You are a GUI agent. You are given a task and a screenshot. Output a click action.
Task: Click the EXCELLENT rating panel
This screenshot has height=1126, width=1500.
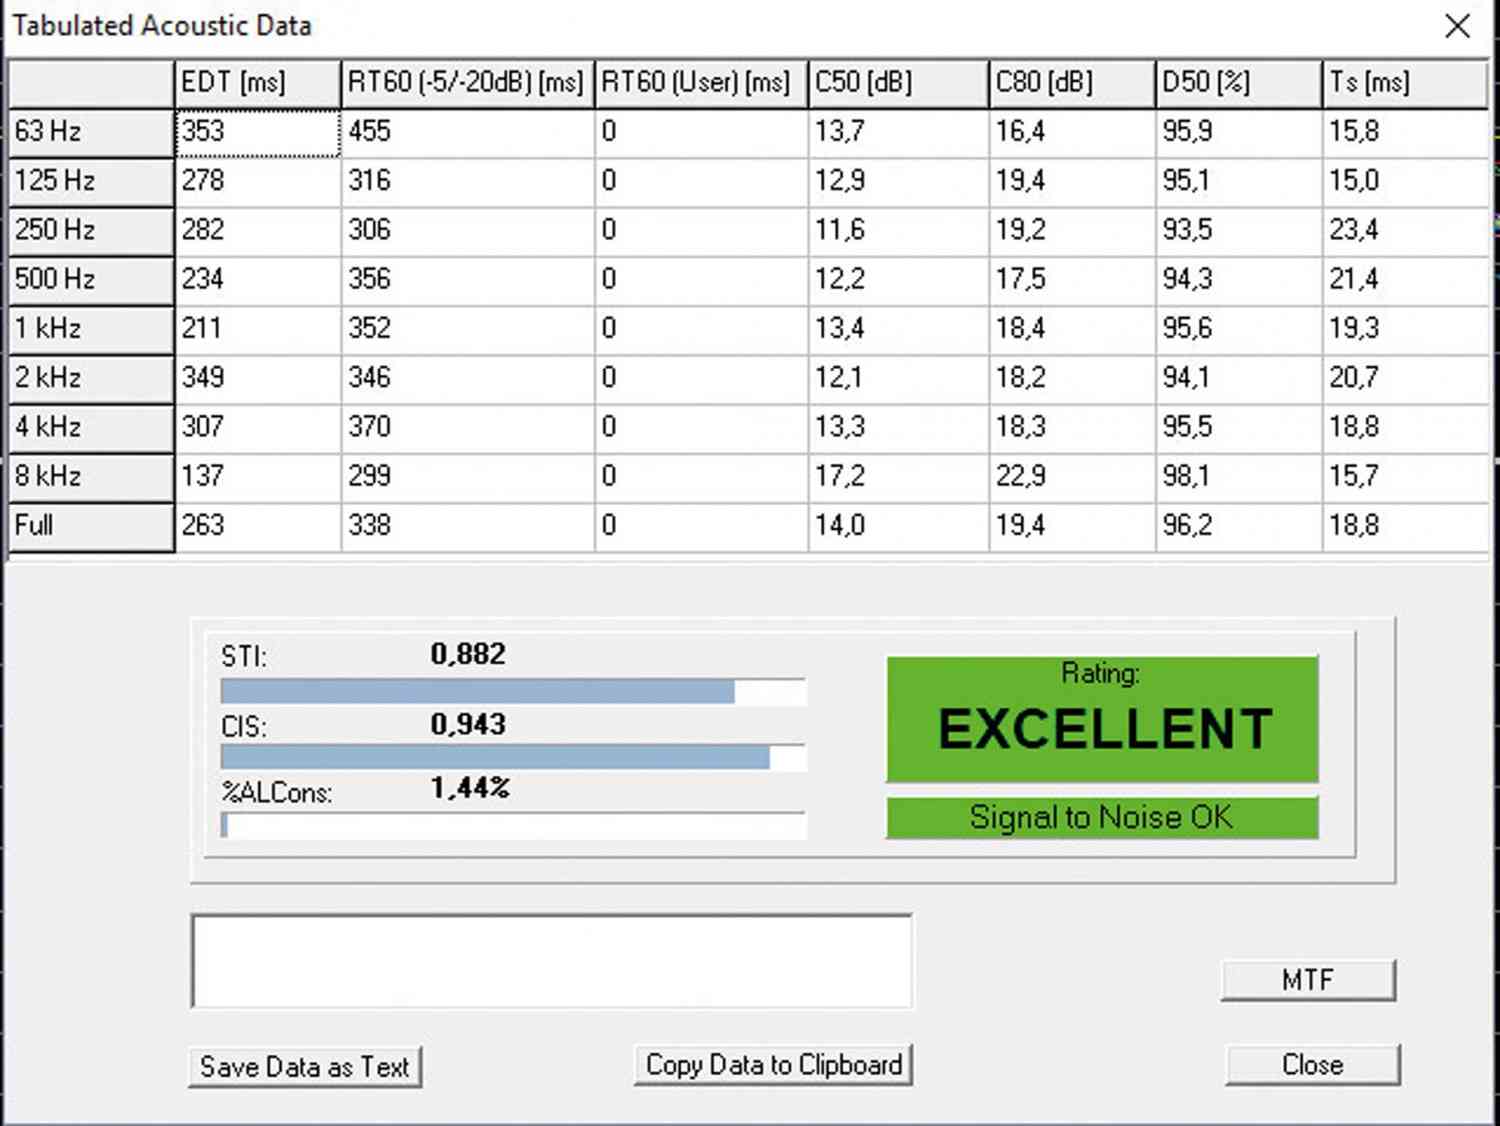(x=1102, y=719)
